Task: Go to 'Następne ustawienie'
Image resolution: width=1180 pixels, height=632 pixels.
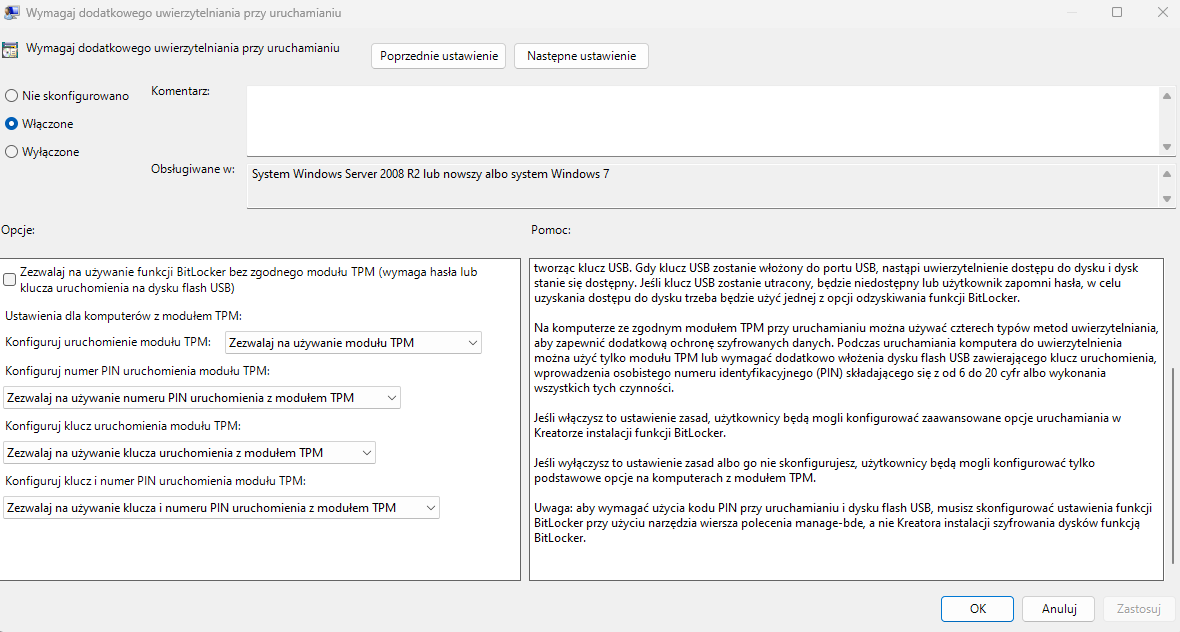Action: (x=581, y=56)
